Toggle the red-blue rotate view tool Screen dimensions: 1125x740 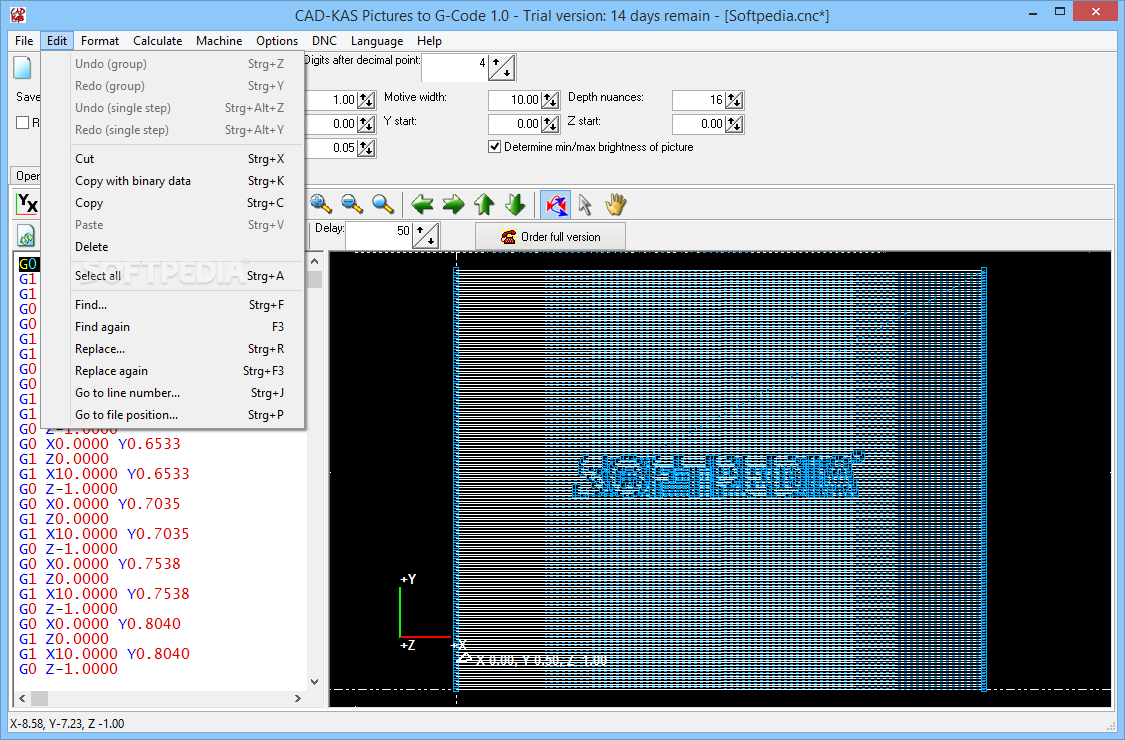pos(555,205)
